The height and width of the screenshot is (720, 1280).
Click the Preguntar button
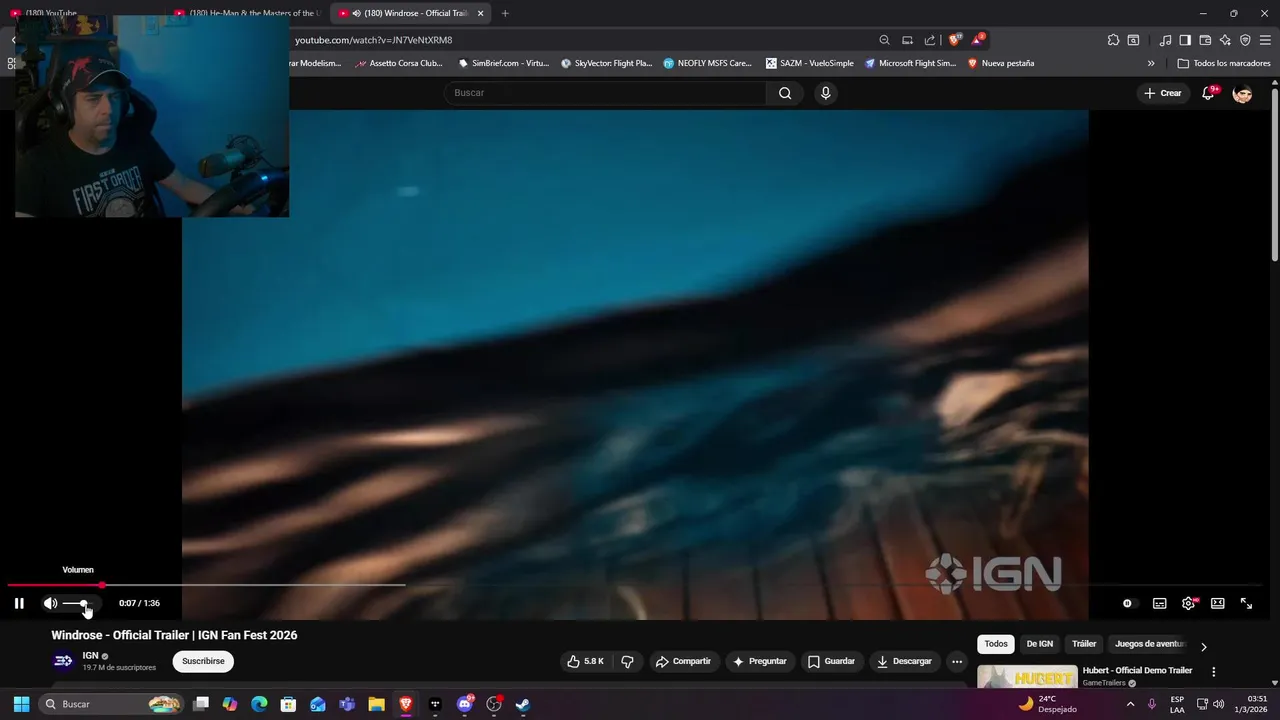click(760, 661)
